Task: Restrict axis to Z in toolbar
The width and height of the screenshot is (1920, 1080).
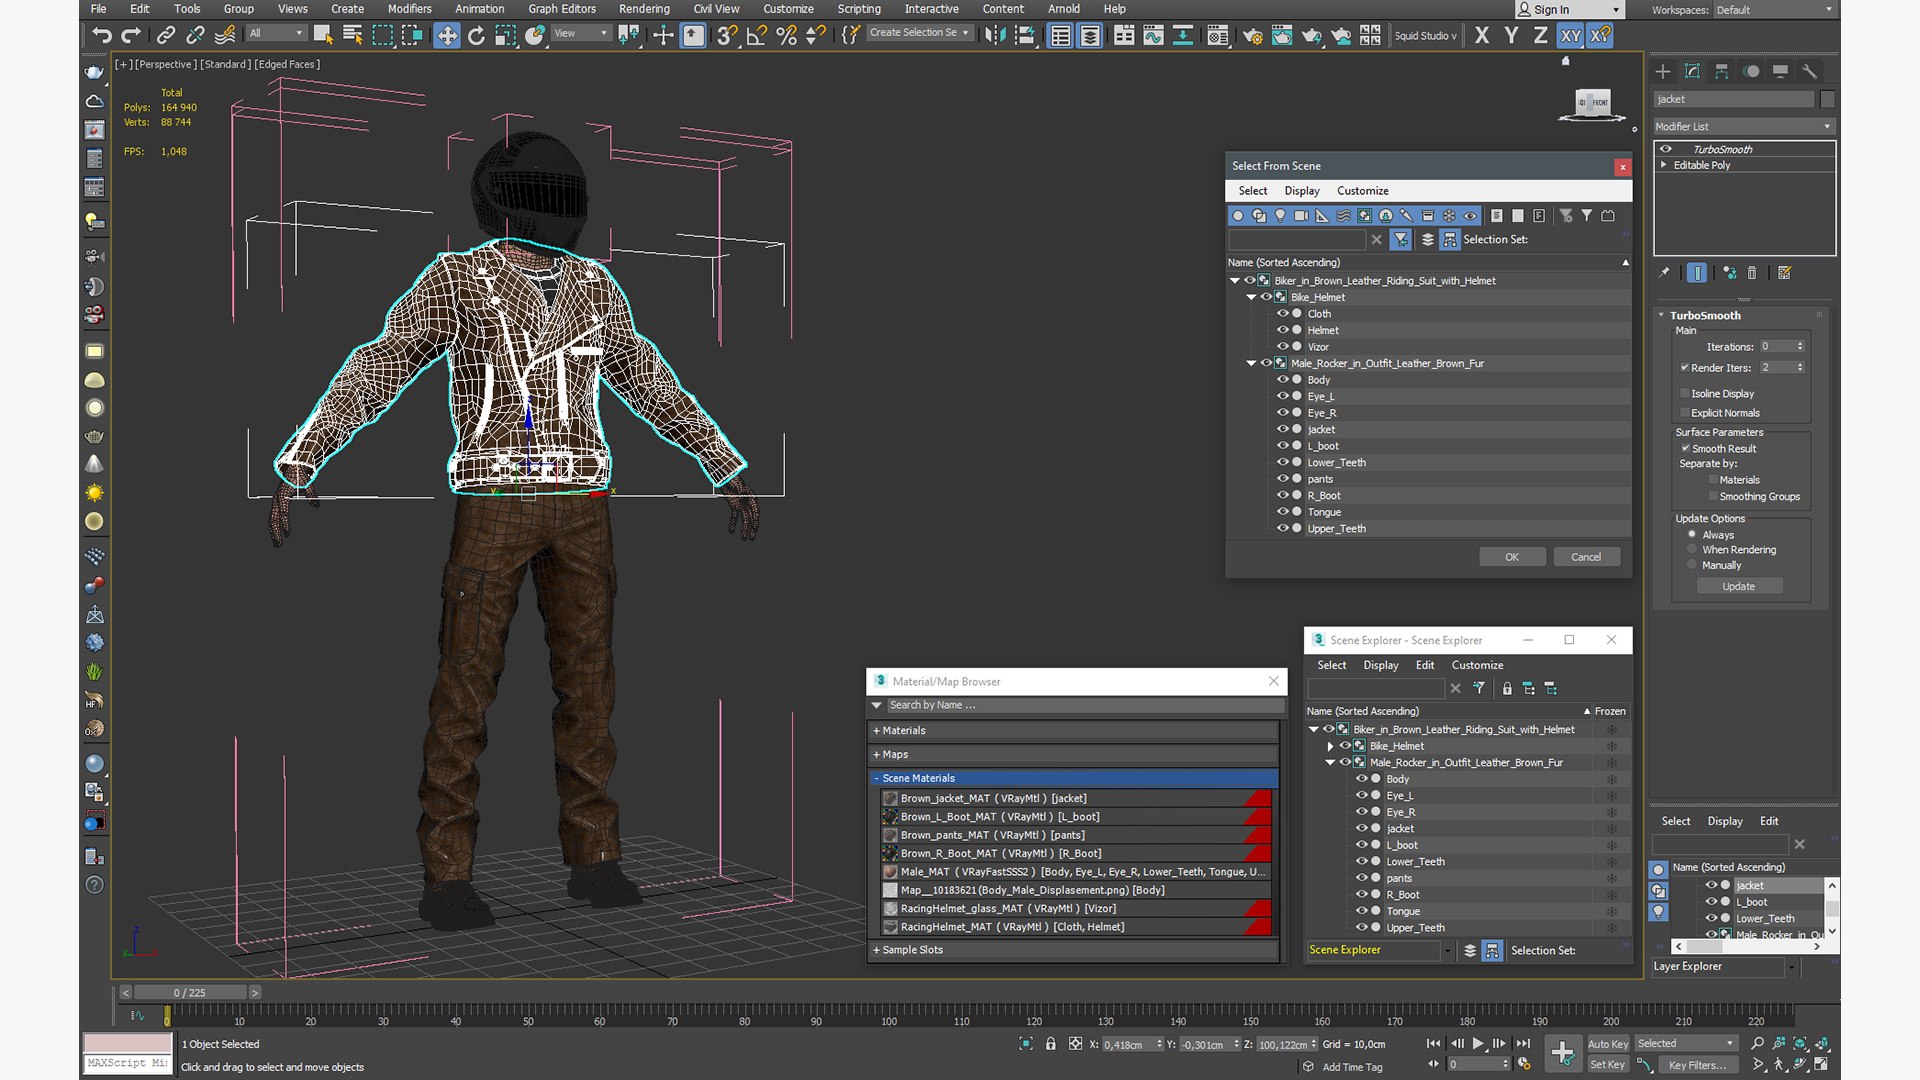Action: (1541, 36)
